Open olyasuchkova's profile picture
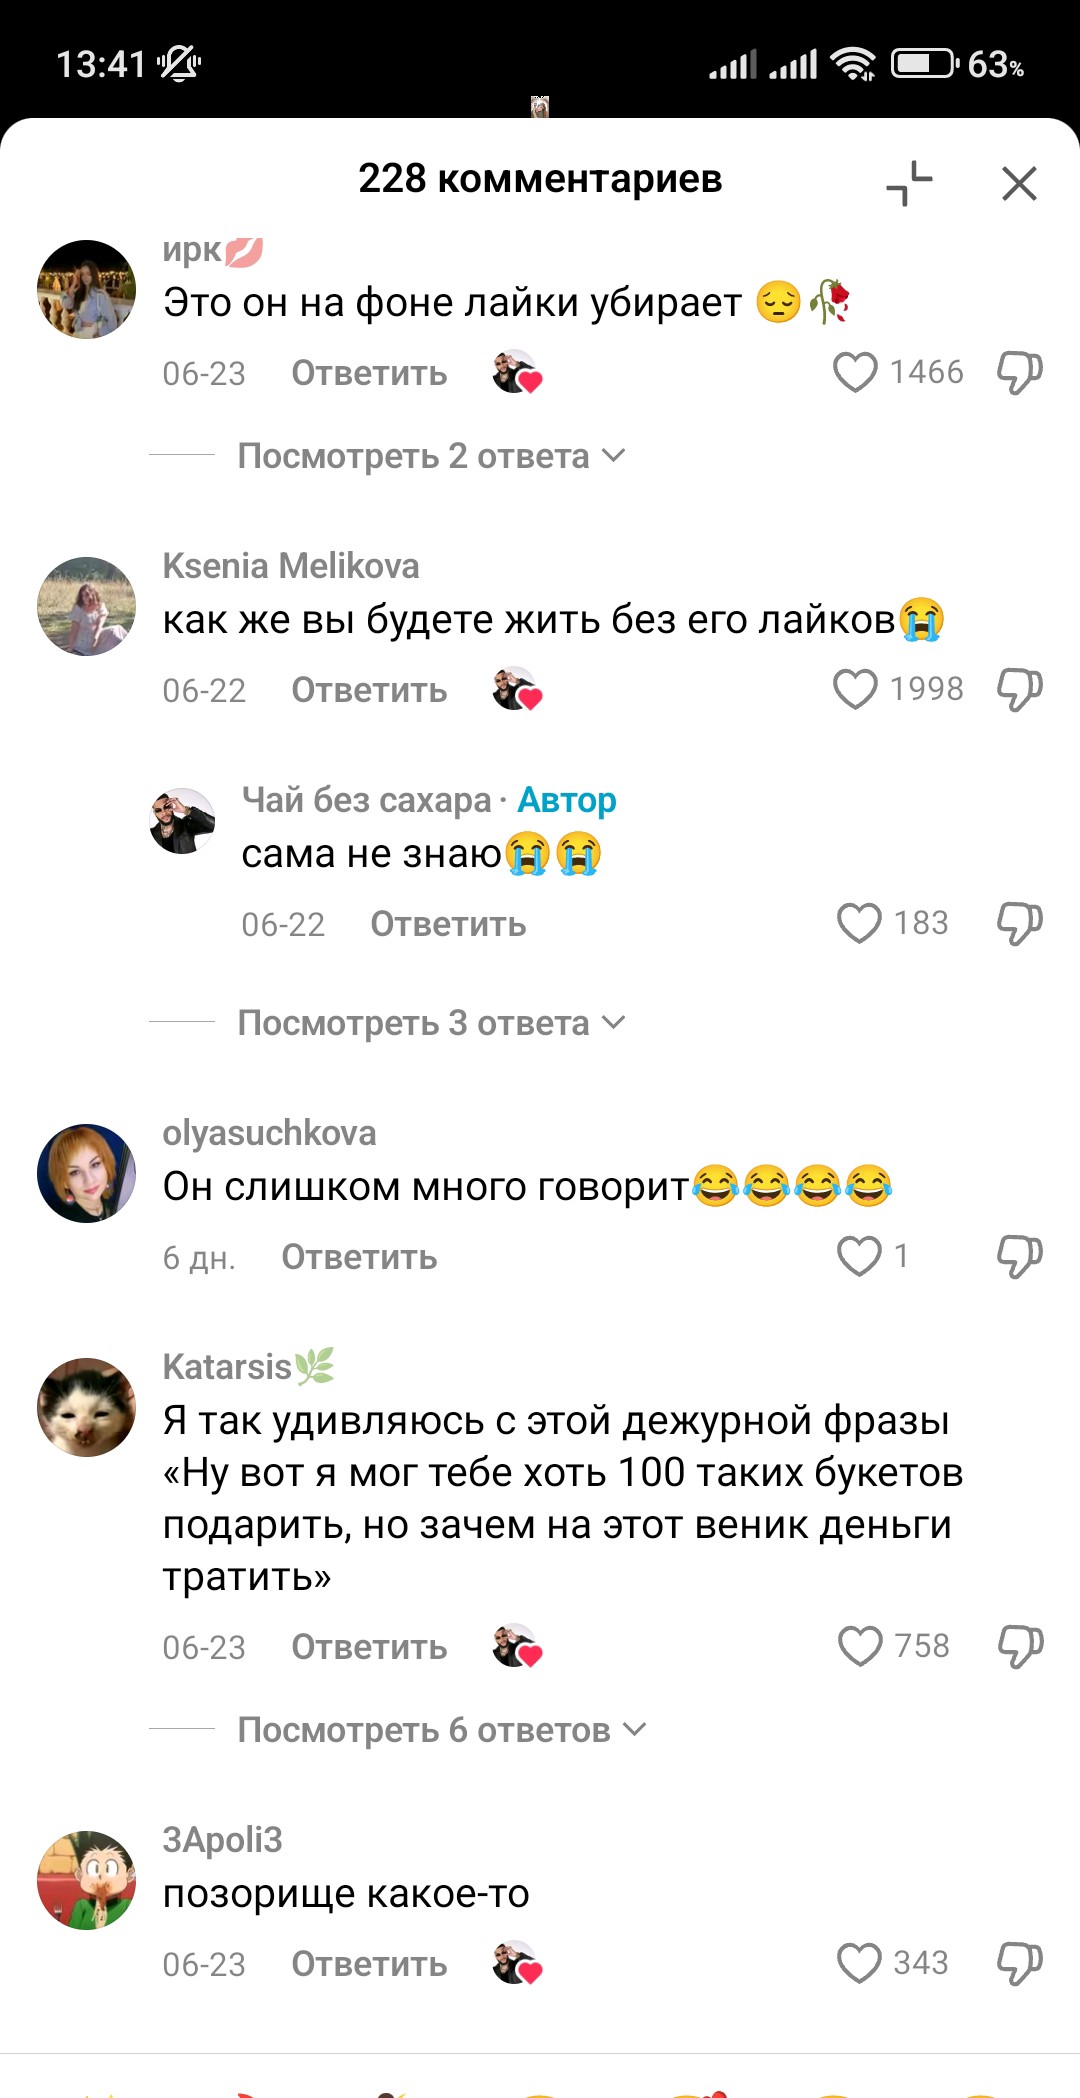This screenshot has height=2098, width=1080. point(86,1173)
